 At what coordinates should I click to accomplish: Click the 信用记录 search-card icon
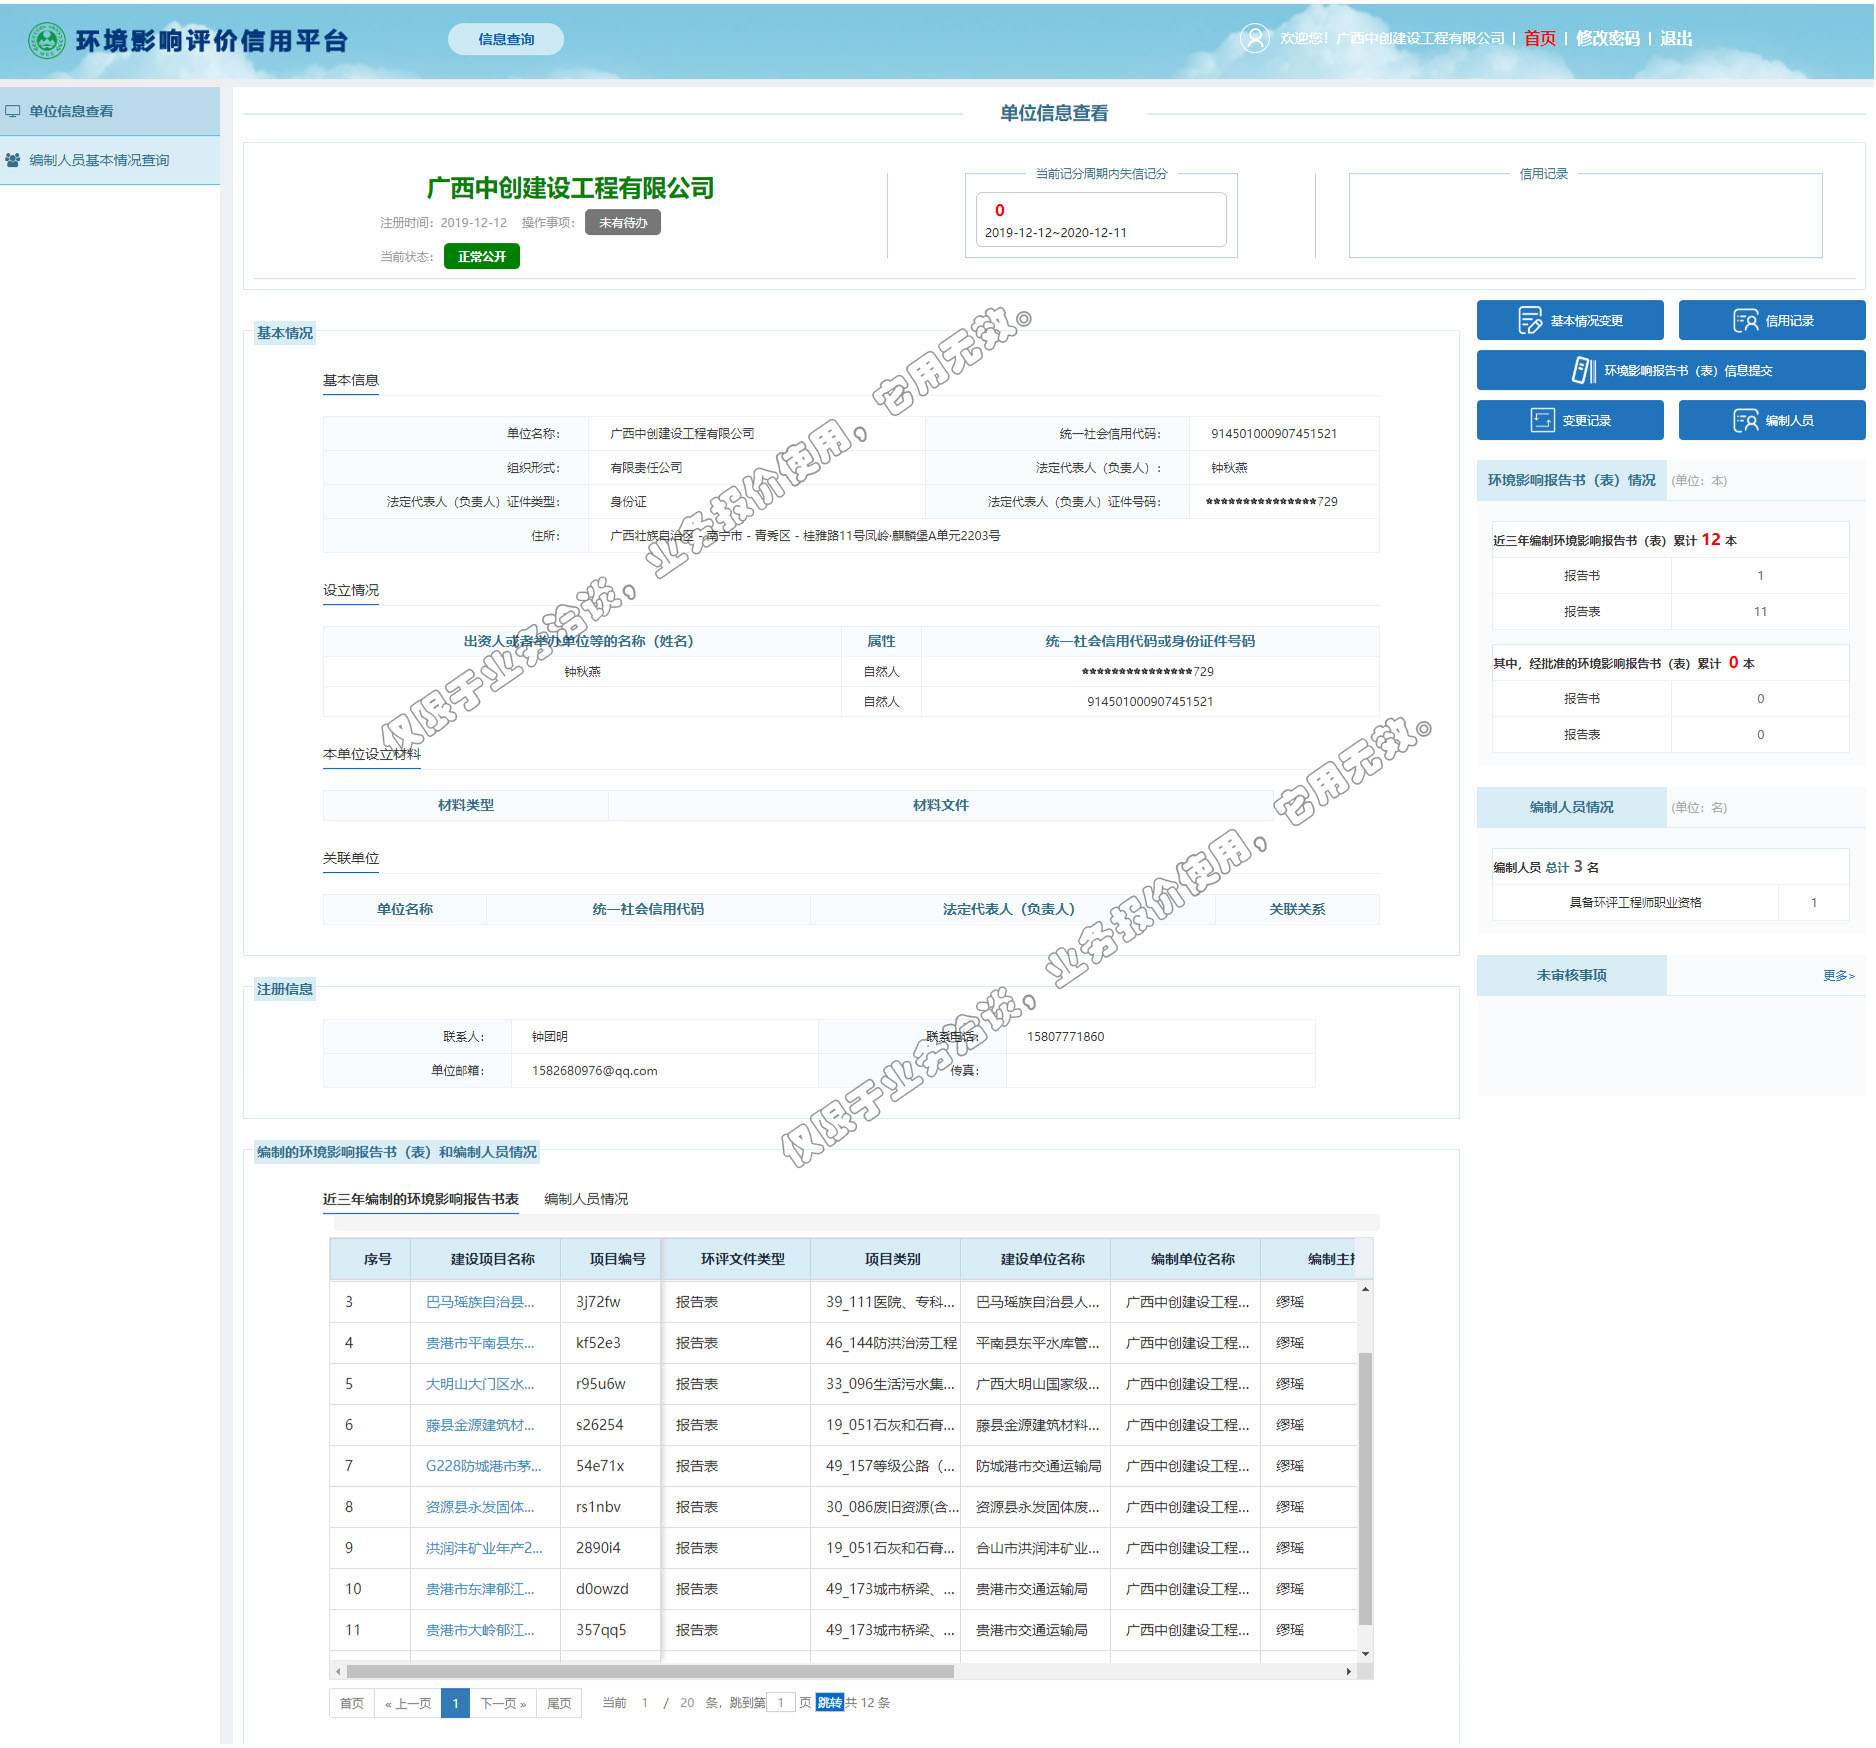[1745, 321]
